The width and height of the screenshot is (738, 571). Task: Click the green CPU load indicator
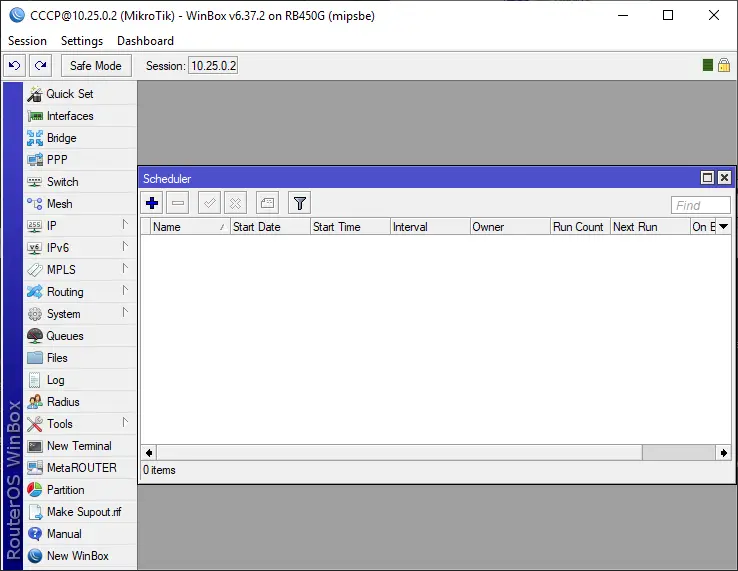click(707, 65)
